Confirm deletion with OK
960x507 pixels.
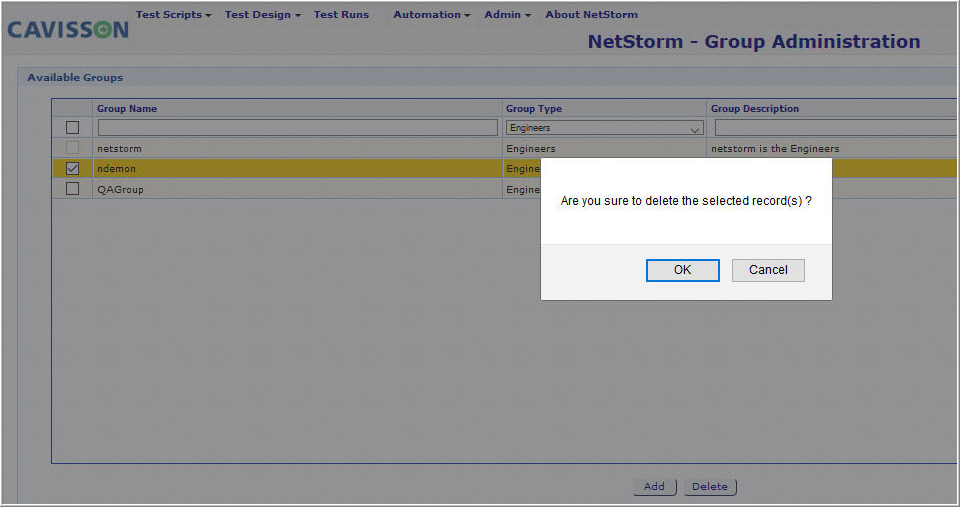[683, 270]
